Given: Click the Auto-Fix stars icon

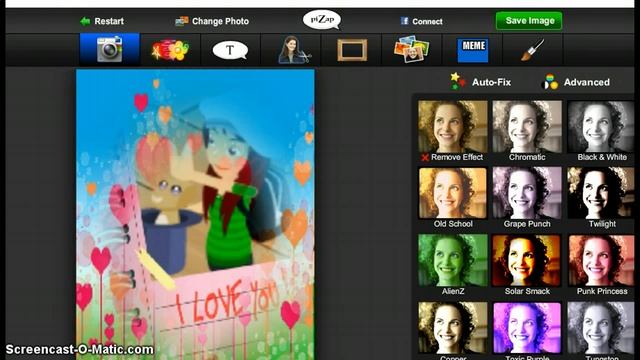Looking at the screenshot, I should click(x=458, y=81).
